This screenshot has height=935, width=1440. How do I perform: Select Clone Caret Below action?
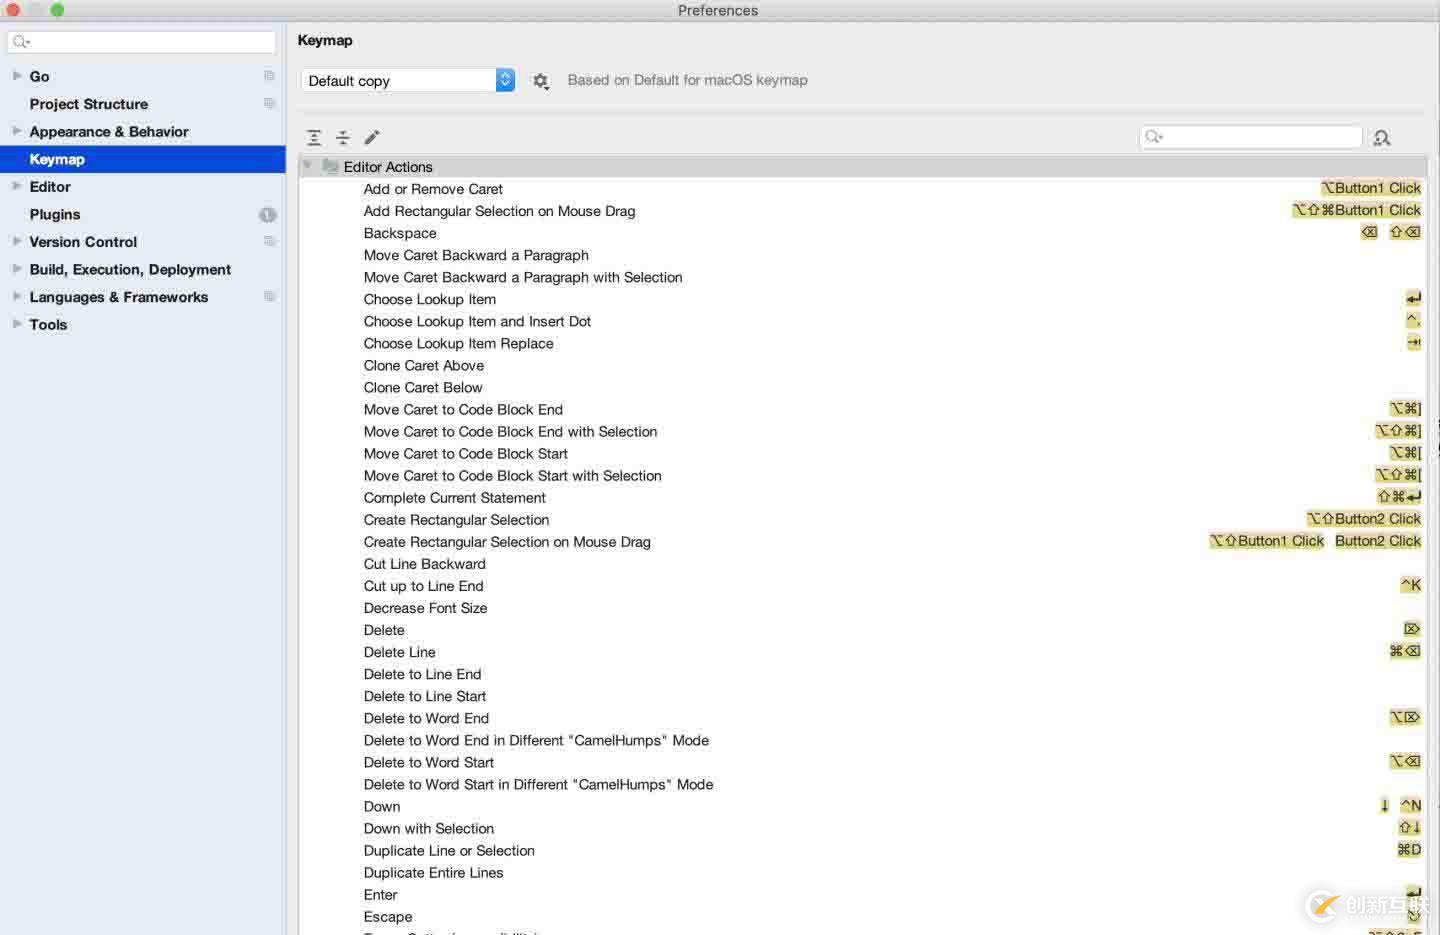coord(423,387)
